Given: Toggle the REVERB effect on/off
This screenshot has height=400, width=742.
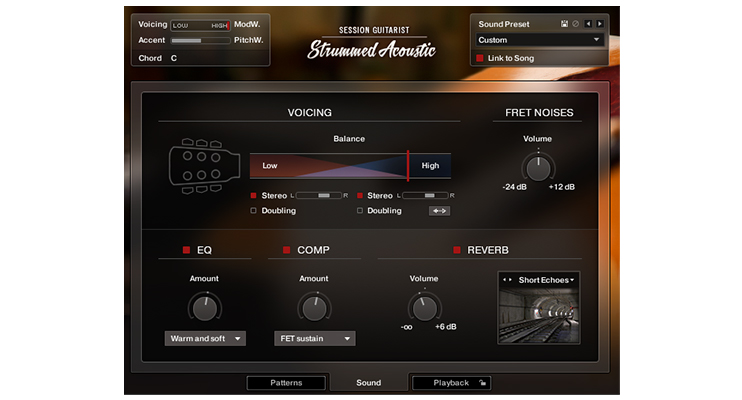Looking at the screenshot, I should pyautogui.click(x=457, y=250).
